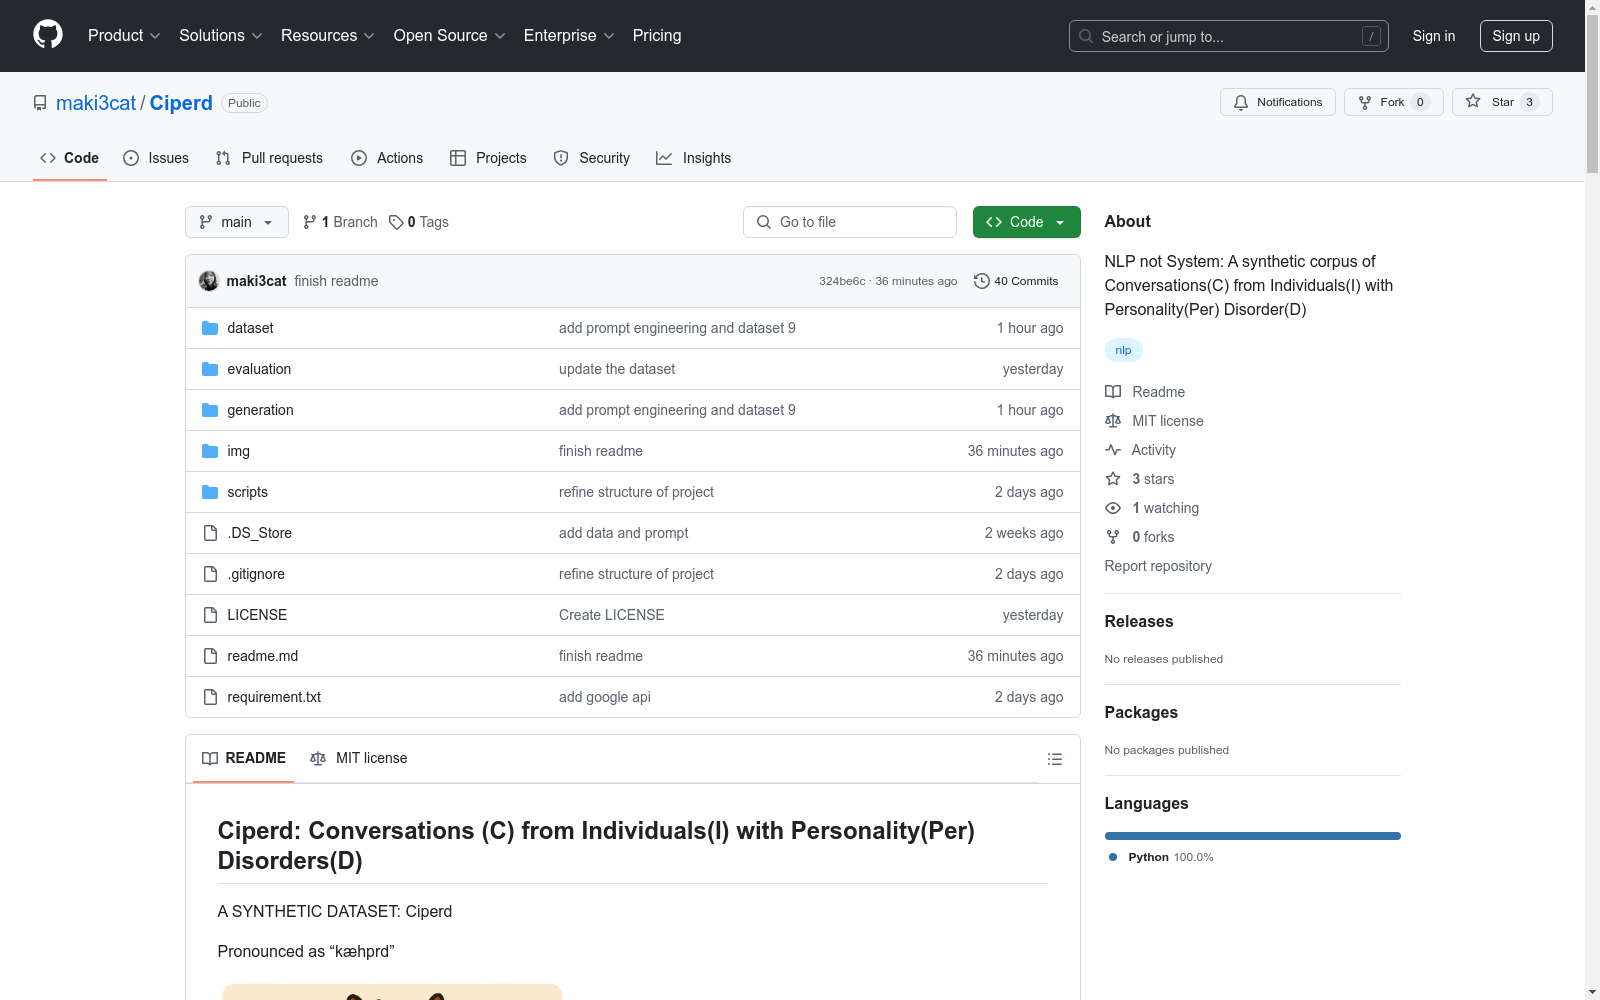
Task: Expand the Solutions menu
Action: click(220, 35)
